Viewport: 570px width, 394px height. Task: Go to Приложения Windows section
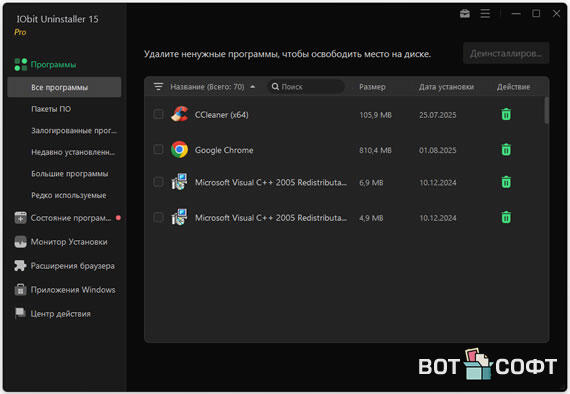(x=73, y=290)
